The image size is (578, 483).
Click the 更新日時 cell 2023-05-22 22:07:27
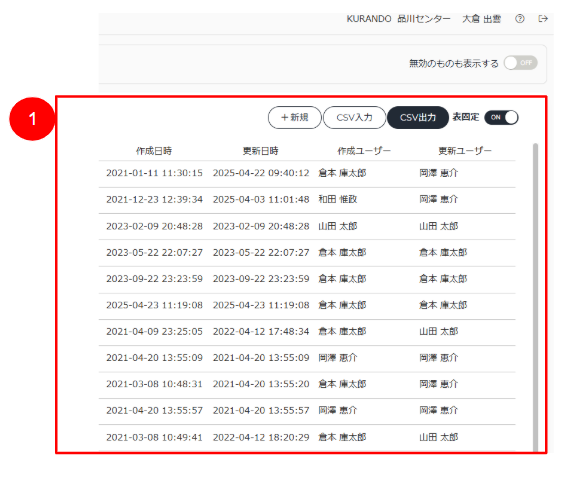coord(261,253)
